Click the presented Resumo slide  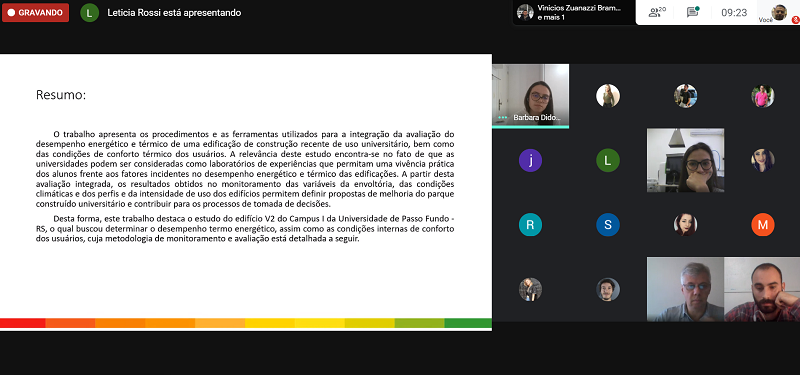(x=245, y=192)
